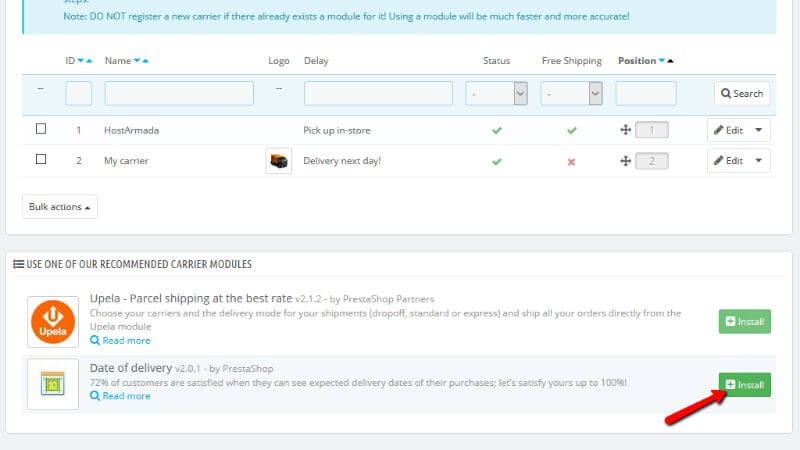Select the My carrier row checkbox
This screenshot has width=800, height=450.
point(41,159)
